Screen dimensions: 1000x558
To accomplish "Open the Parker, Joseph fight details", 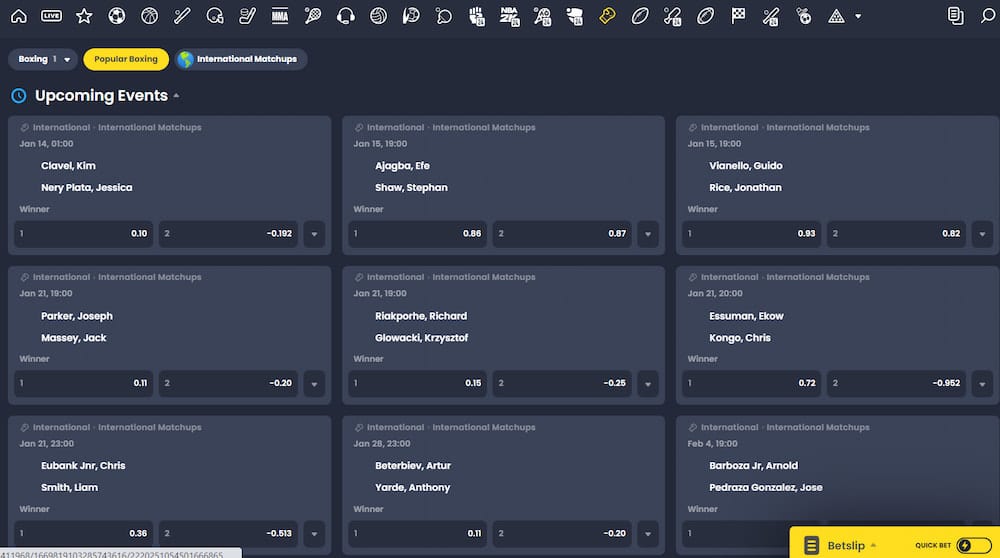I will [x=77, y=316].
